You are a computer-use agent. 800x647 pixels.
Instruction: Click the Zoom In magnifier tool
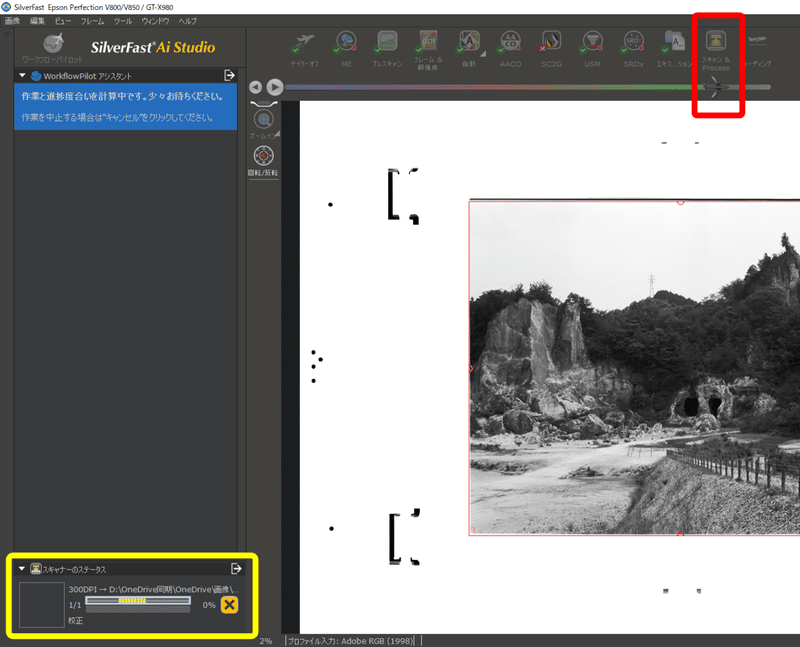(x=264, y=120)
